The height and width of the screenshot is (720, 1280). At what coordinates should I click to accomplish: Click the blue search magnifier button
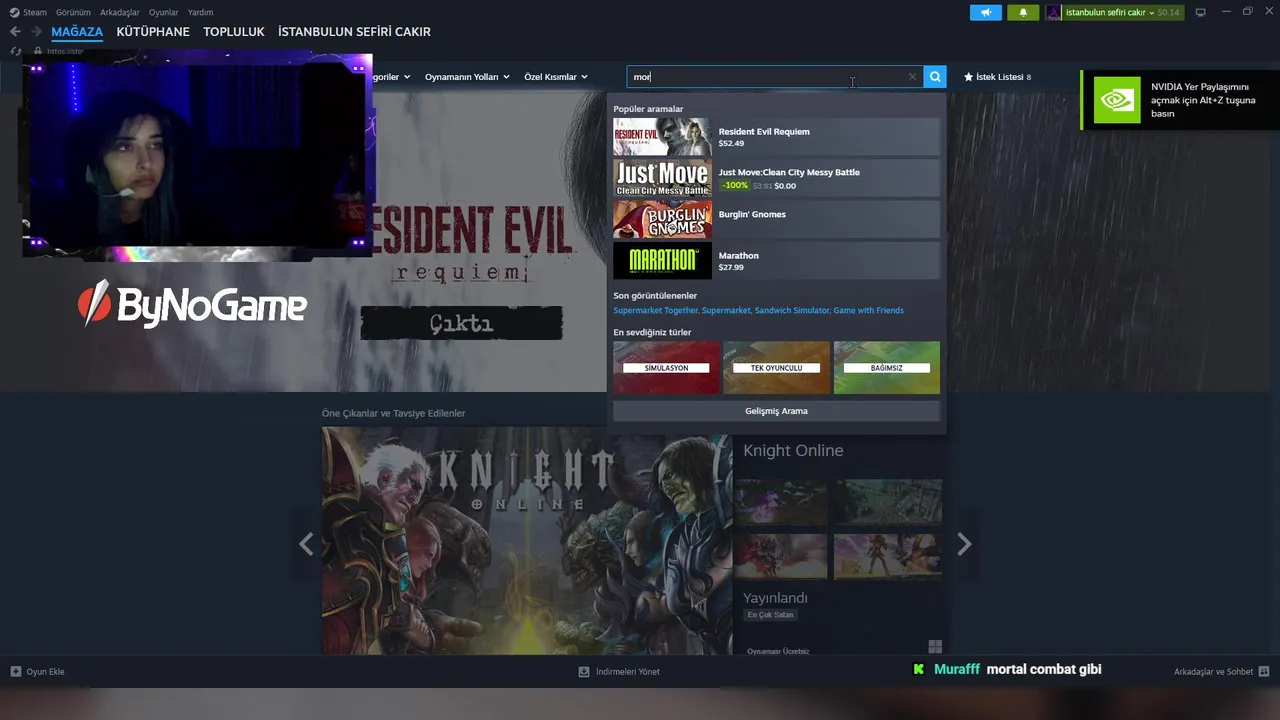934,77
